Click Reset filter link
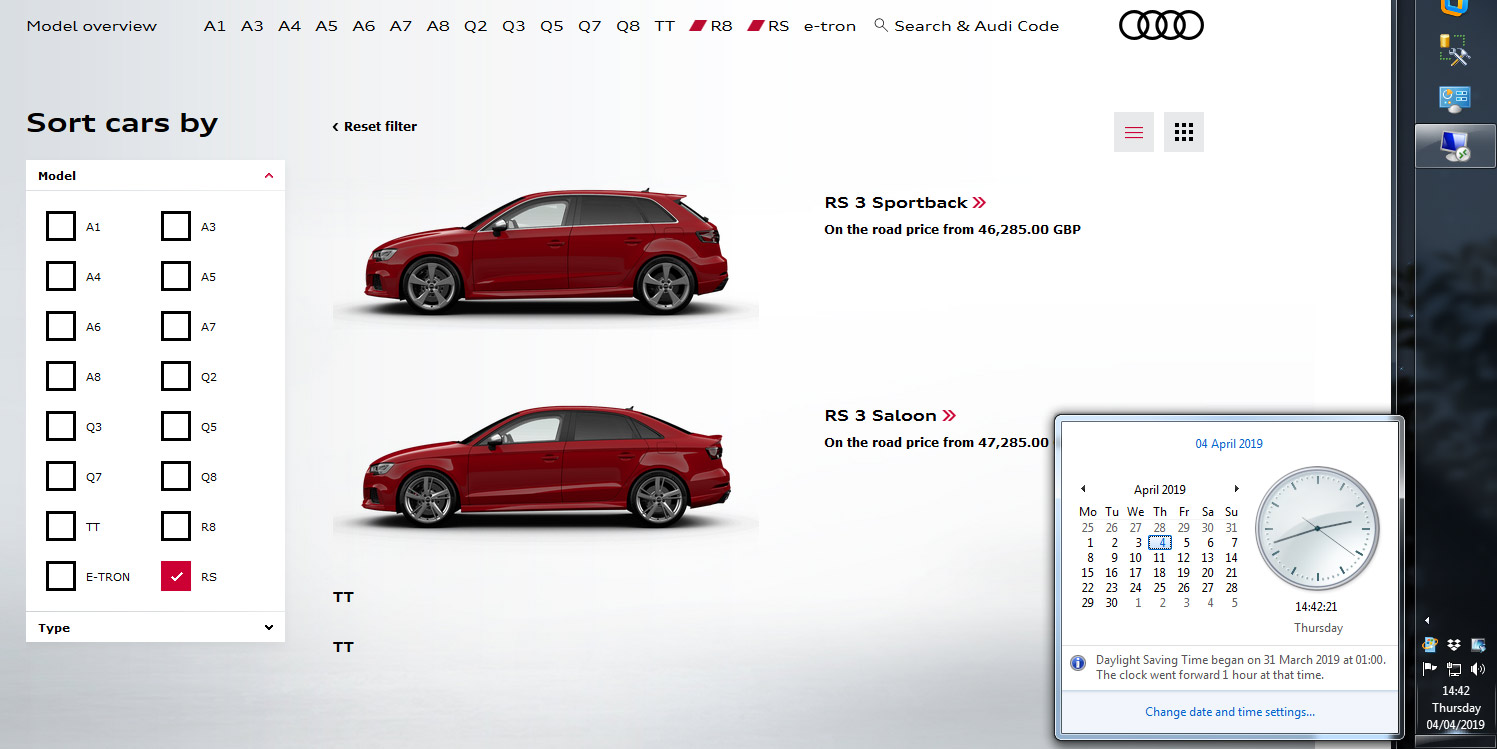This screenshot has width=1497, height=749. pyautogui.click(x=375, y=126)
